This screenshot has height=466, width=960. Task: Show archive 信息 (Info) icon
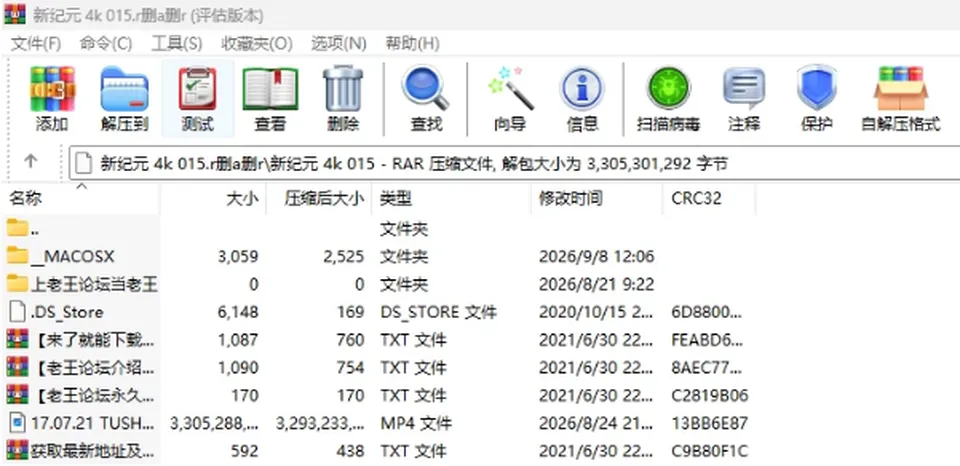tap(582, 99)
